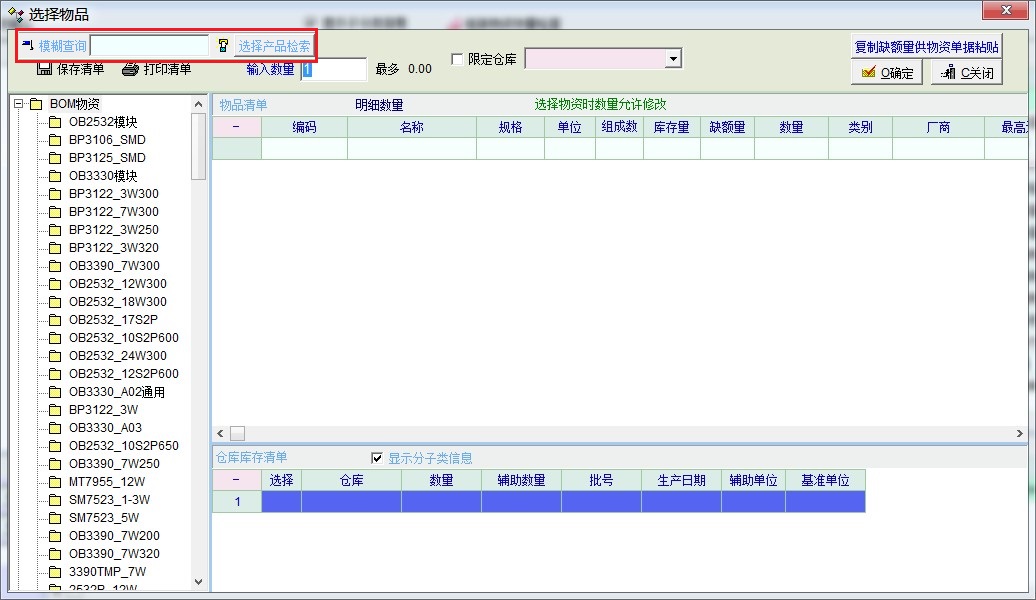Open the 限定仓库 warehouse dropdown
Screen dimensions: 1036x600
(x=673, y=59)
